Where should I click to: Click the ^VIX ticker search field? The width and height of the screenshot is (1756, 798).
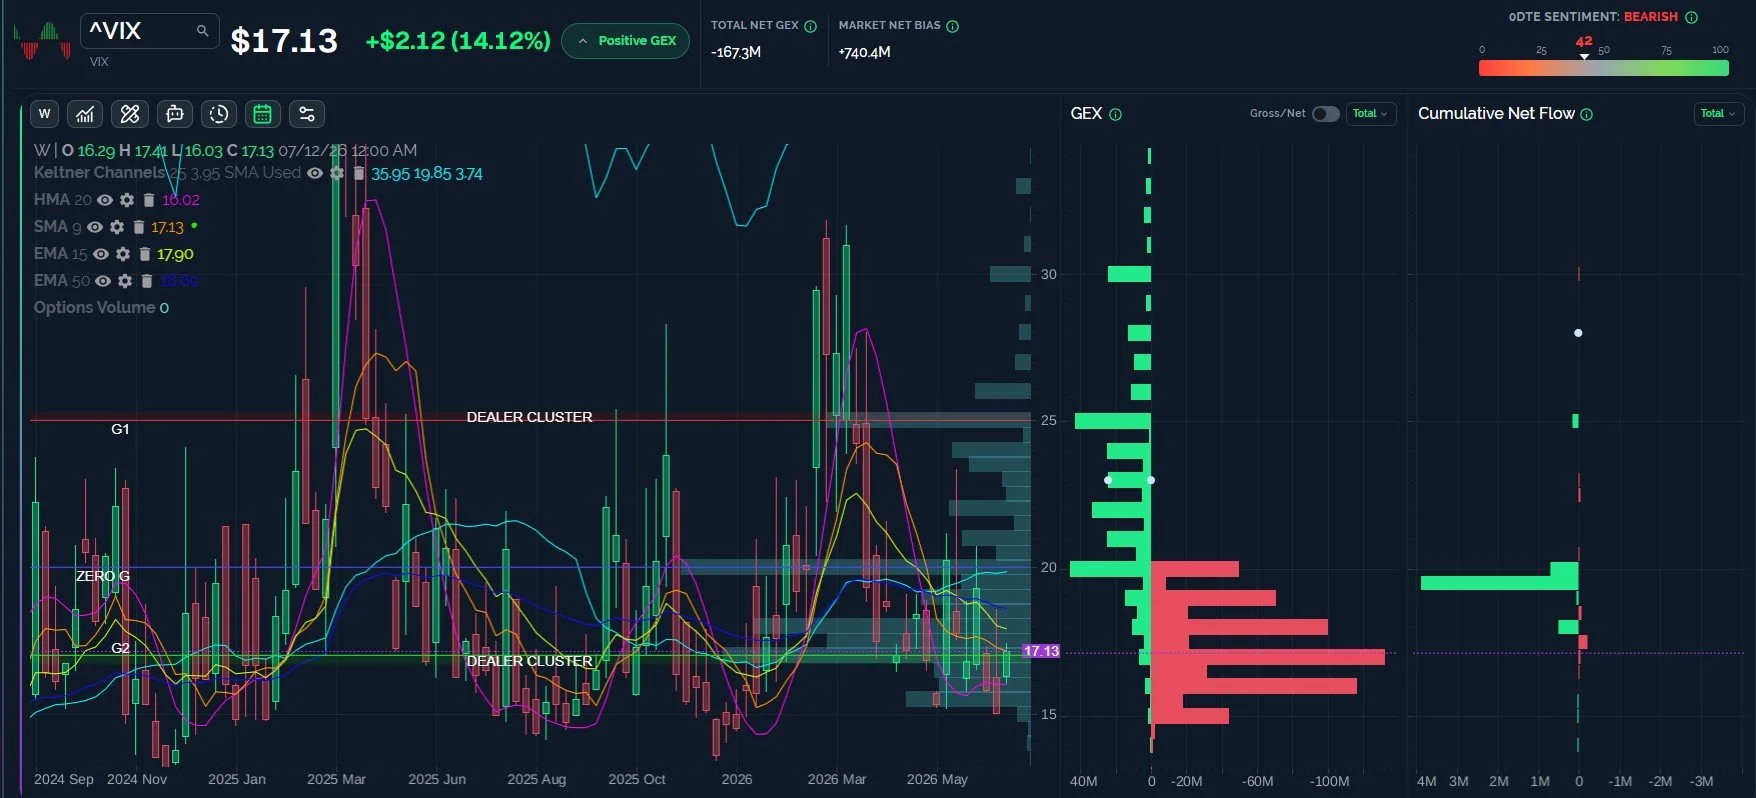pos(149,31)
